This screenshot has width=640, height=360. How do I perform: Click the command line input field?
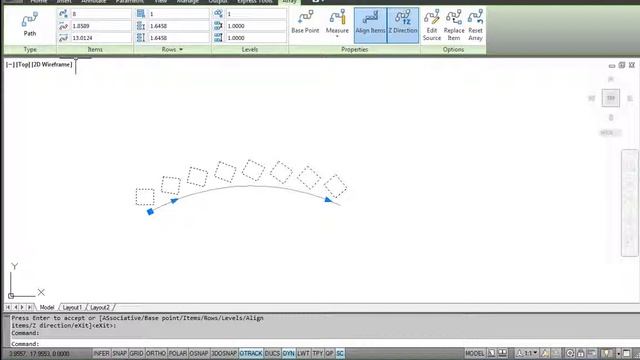(324, 344)
